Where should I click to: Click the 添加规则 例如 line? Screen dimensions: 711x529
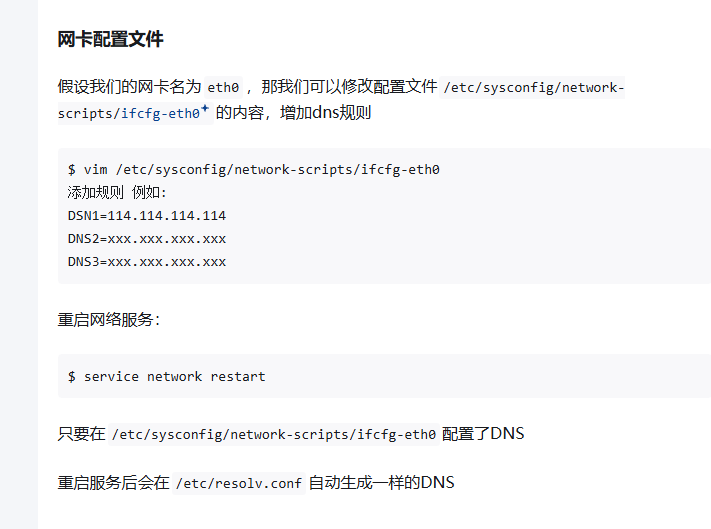tap(117, 193)
